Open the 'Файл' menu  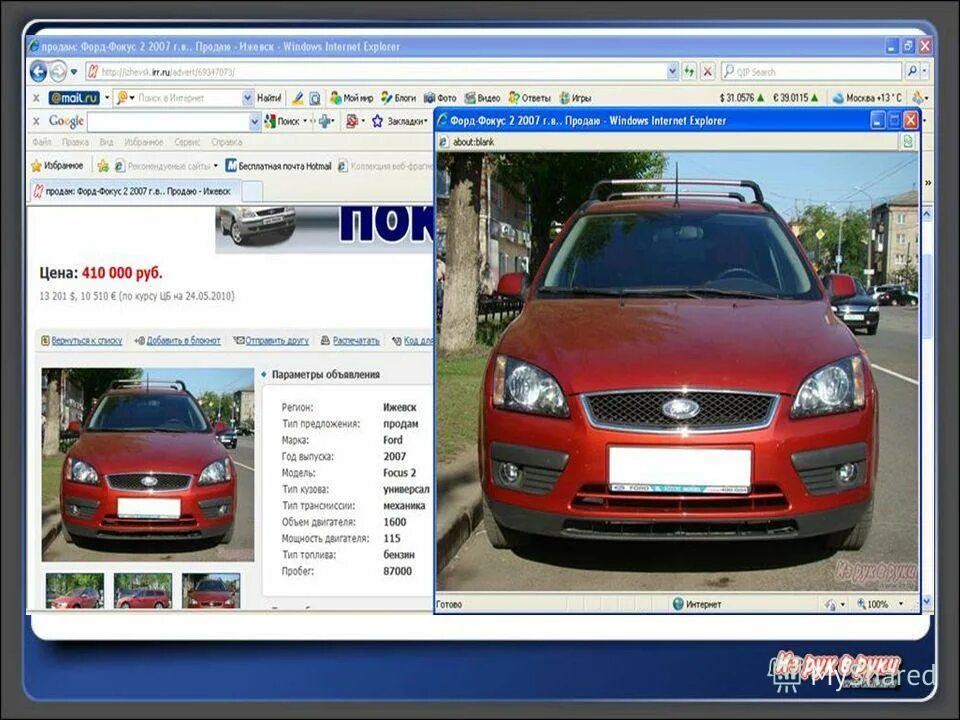[42, 142]
